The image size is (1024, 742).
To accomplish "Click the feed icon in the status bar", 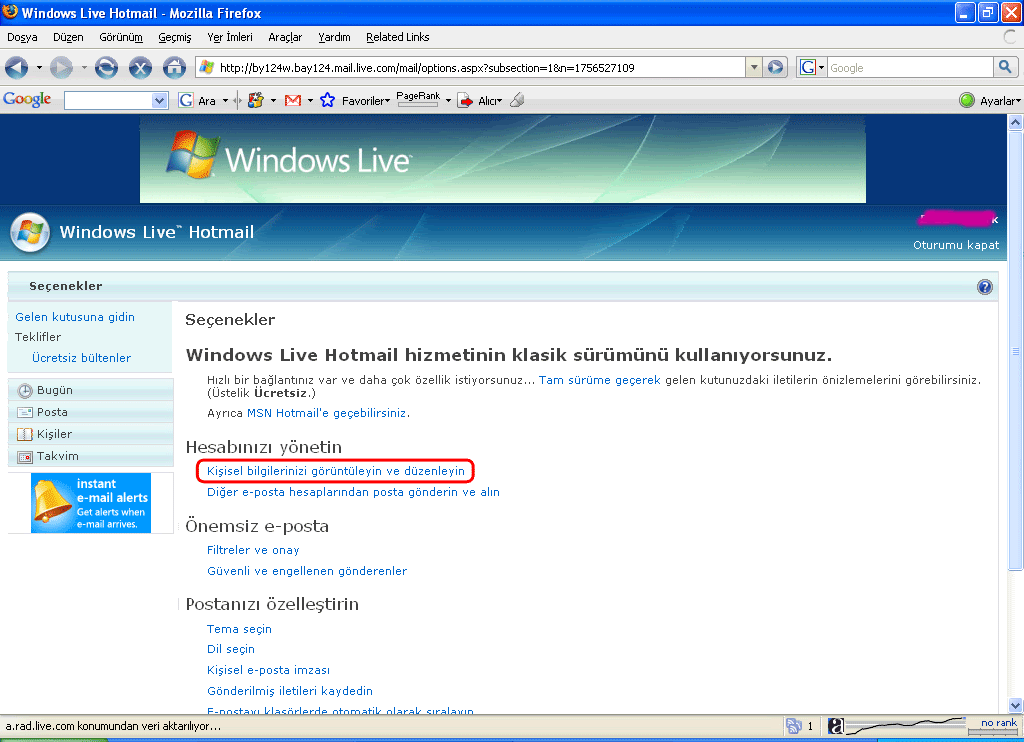I will click(793, 726).
